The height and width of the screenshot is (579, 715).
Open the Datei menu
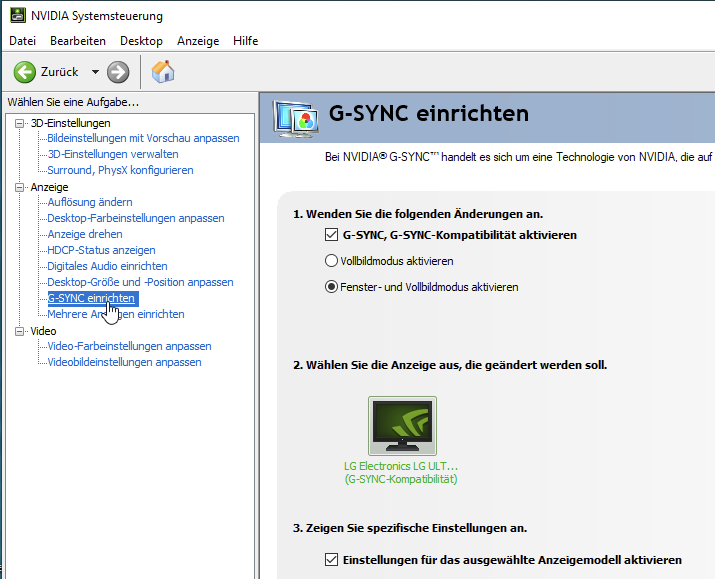pos(22,41)
